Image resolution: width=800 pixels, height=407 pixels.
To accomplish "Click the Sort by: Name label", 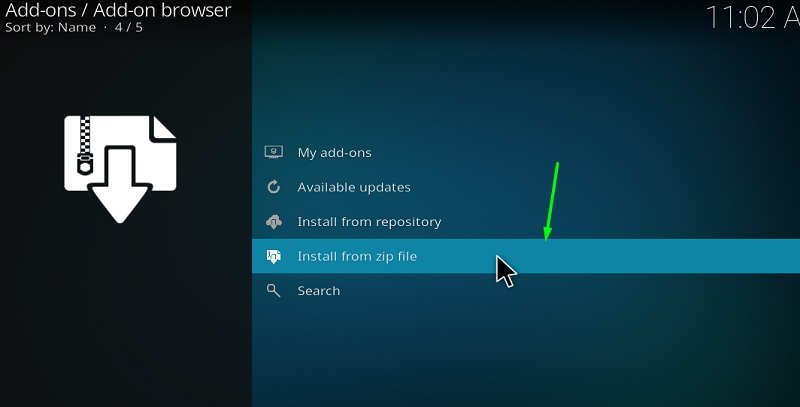I will [x=51, y=28].
